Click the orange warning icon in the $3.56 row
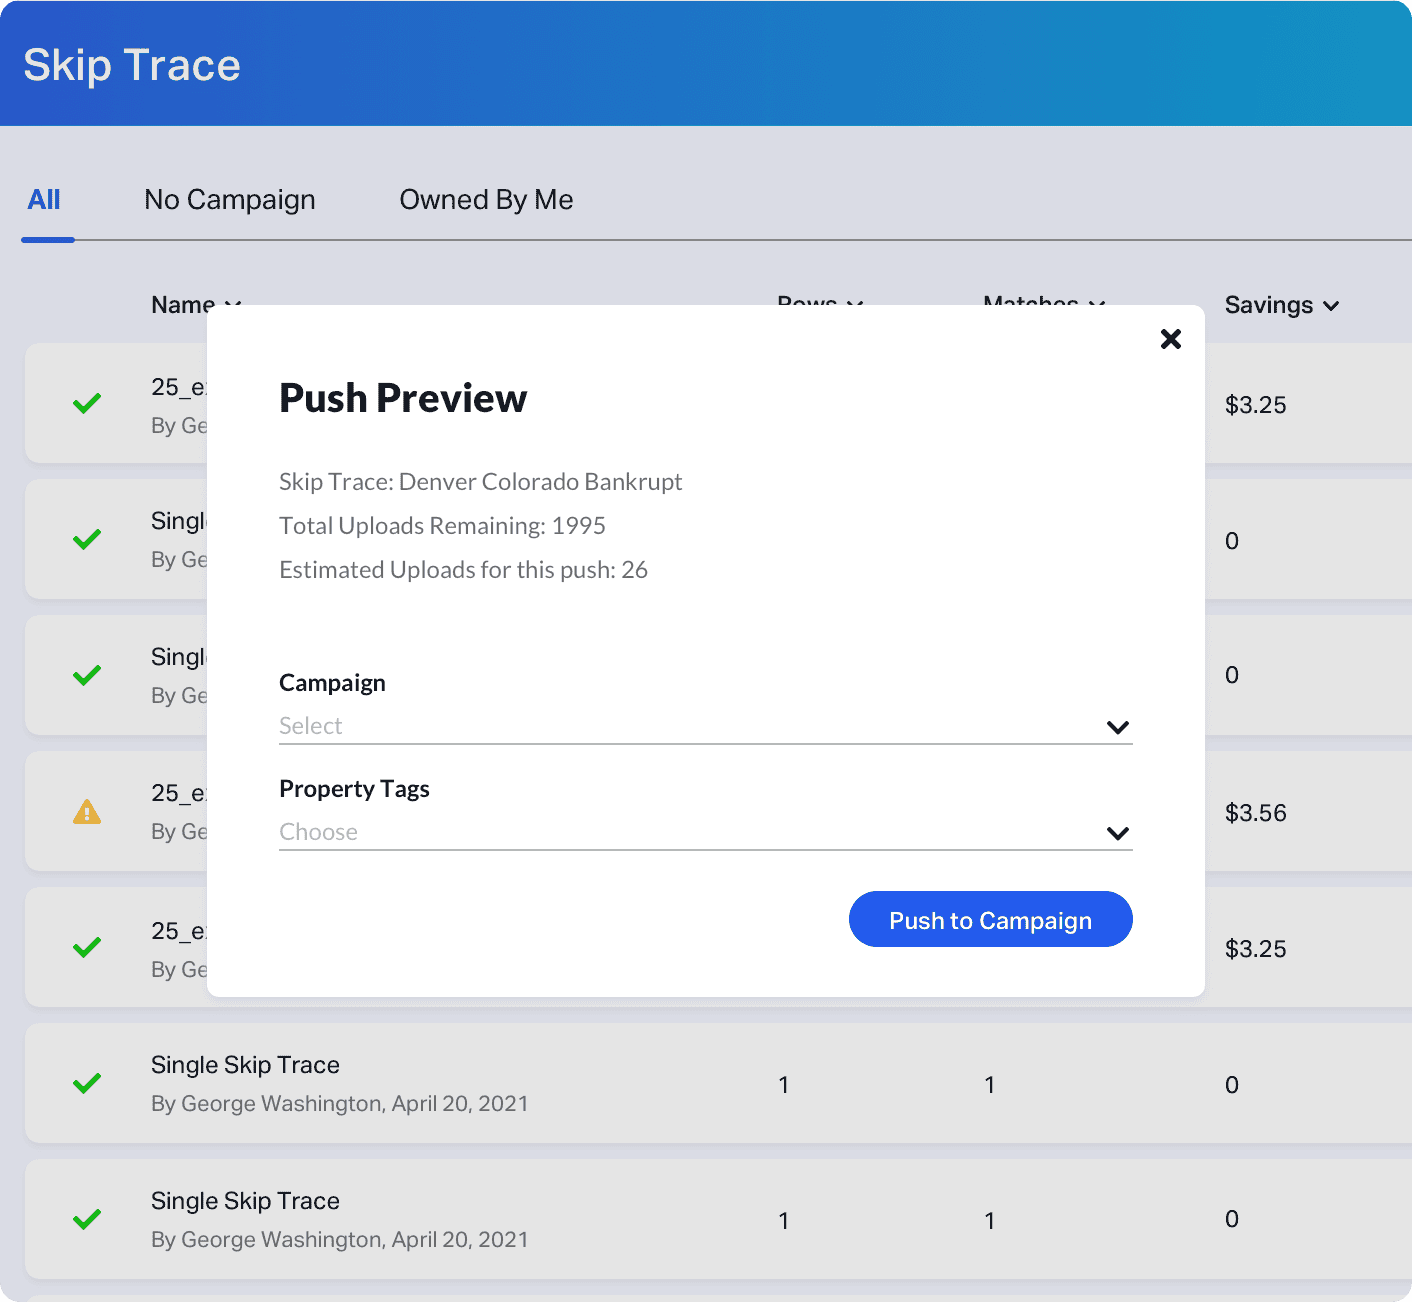 [87, 811]
